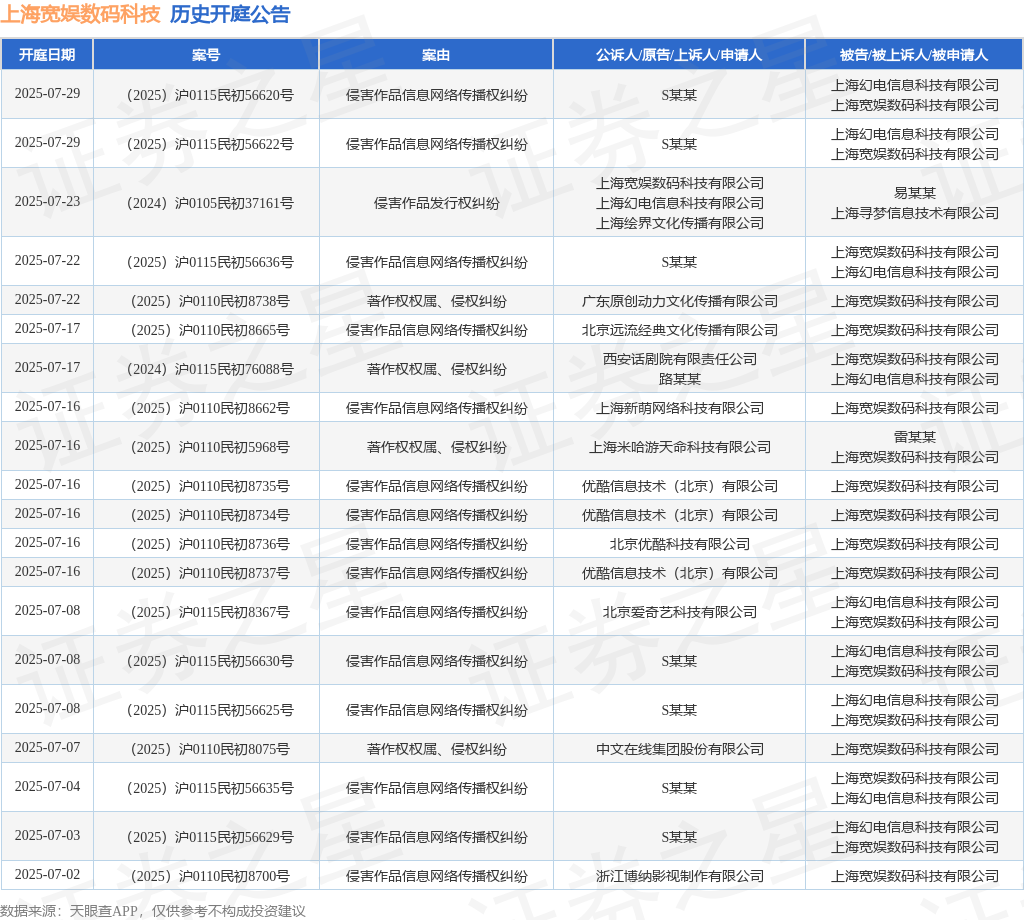
Task: Click the 数据来源 footer note
Action: pos(153,911)
